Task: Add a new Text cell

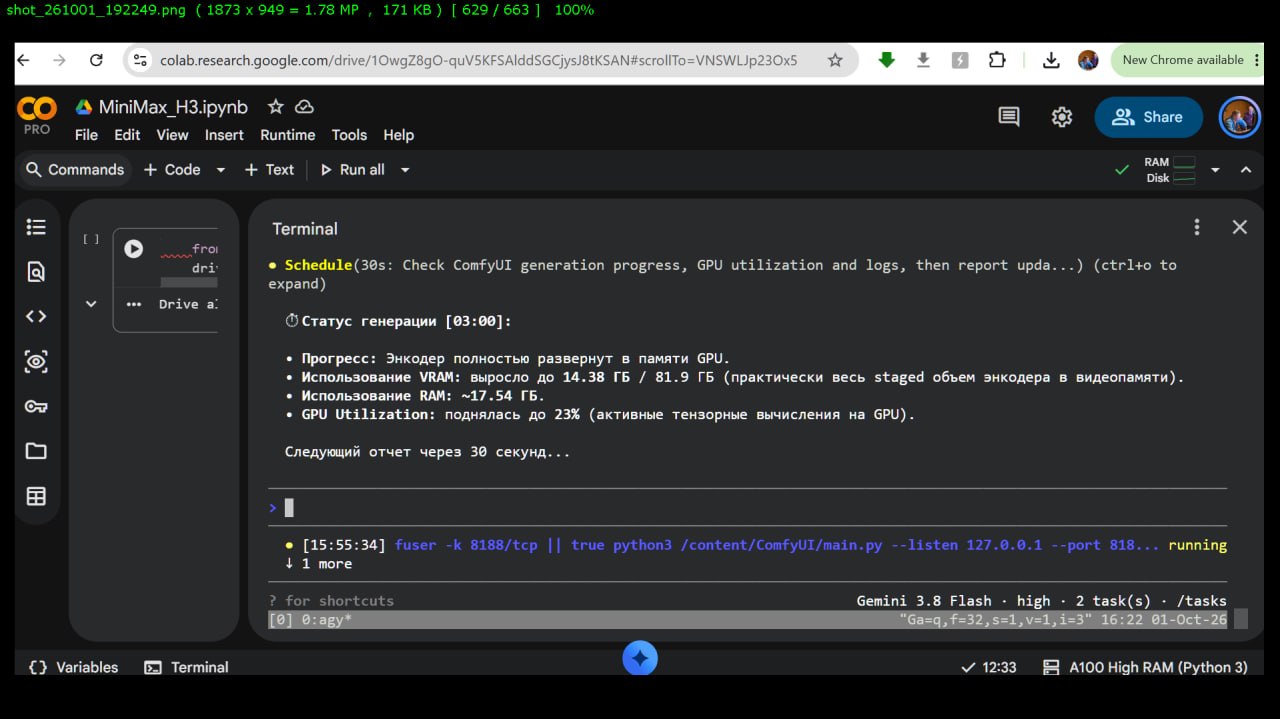Action: tap(269, 170)
